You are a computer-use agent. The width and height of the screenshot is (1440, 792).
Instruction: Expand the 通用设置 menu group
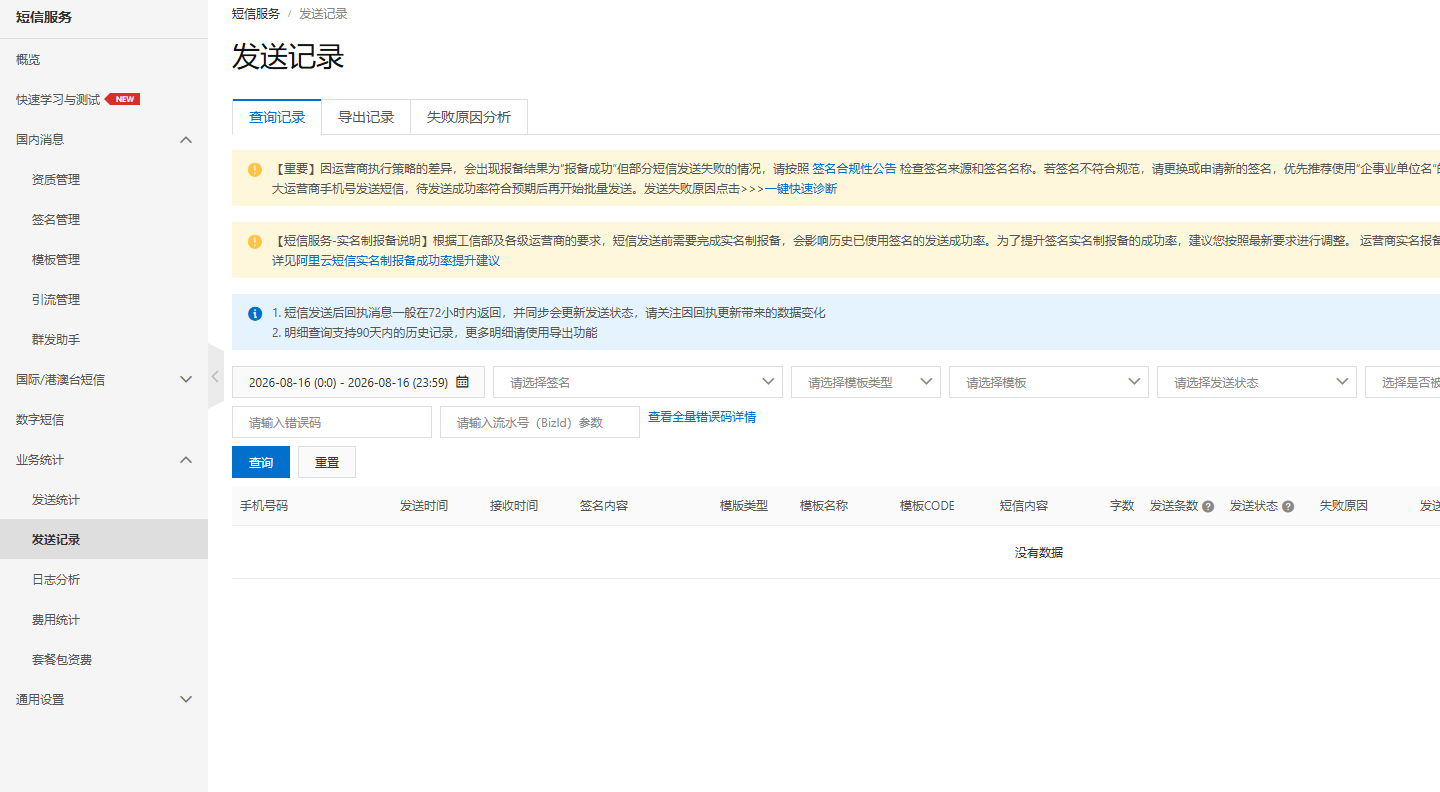point(186,700)
